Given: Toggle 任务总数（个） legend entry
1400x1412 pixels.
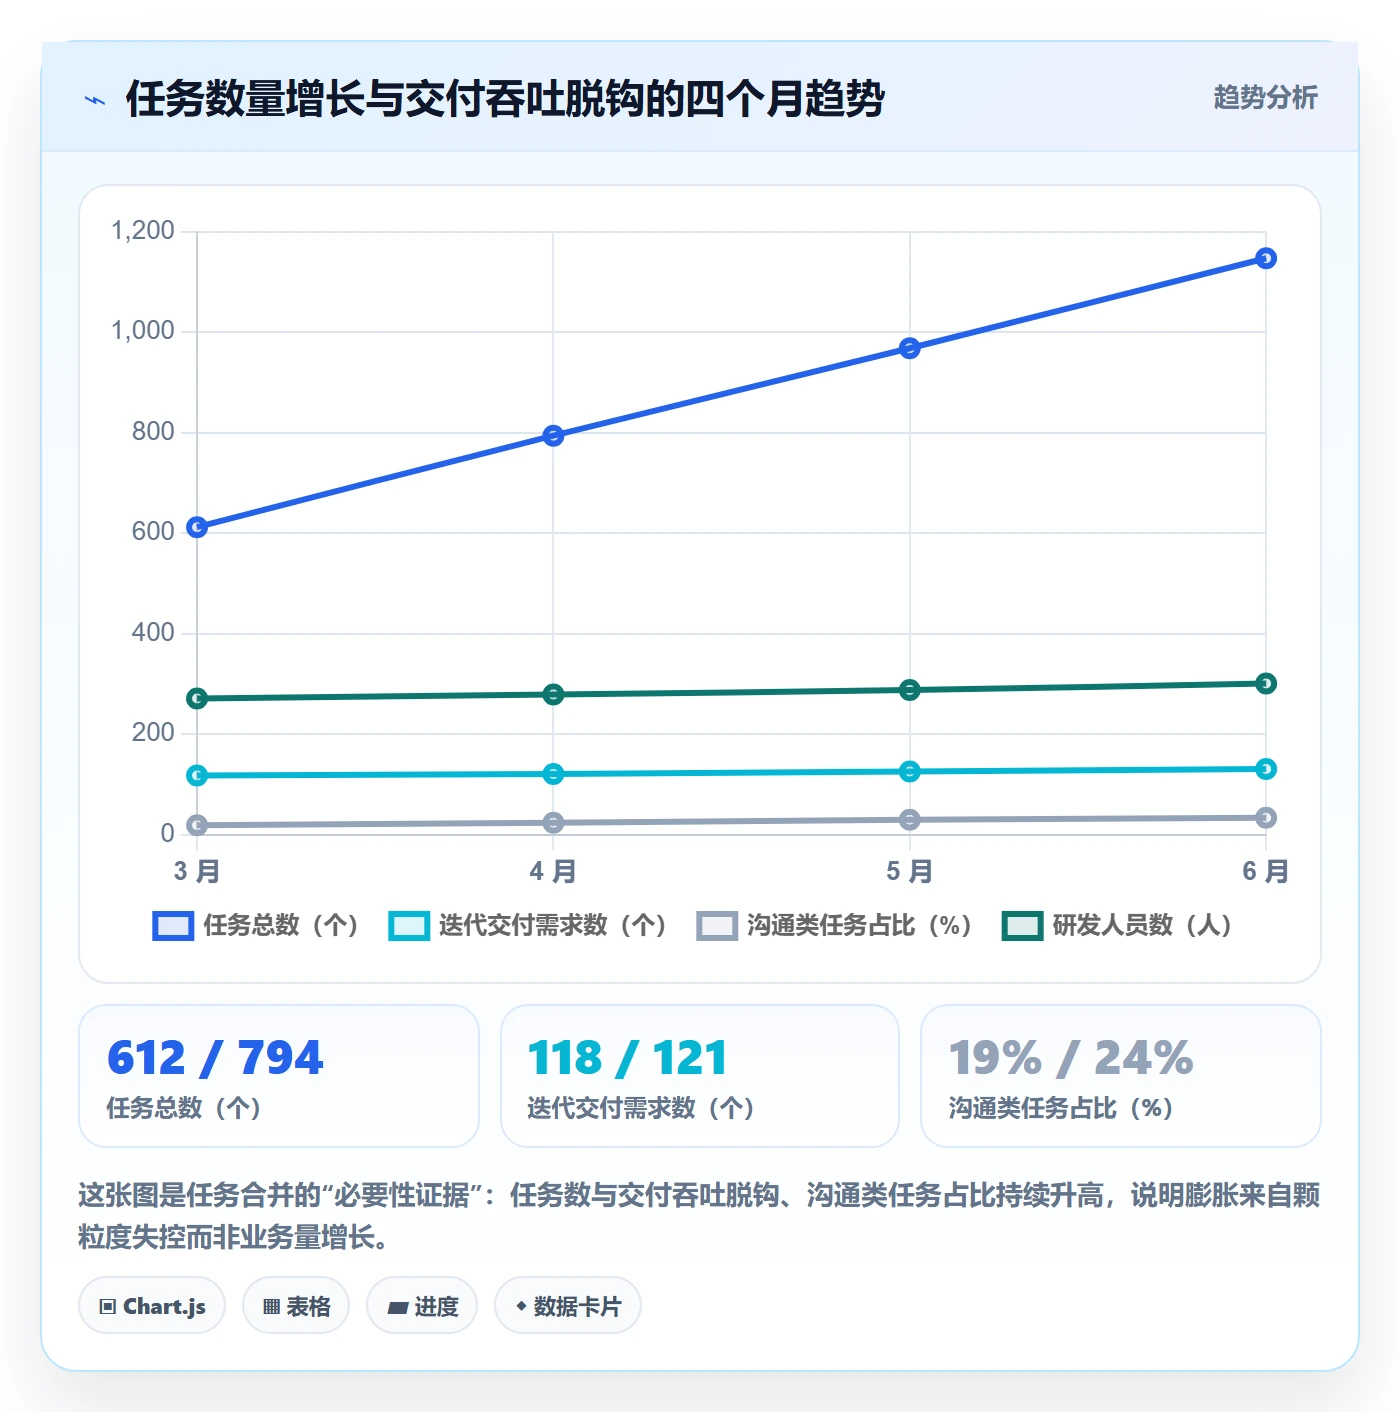Looking at the screenshot, I should click(256, 926).
